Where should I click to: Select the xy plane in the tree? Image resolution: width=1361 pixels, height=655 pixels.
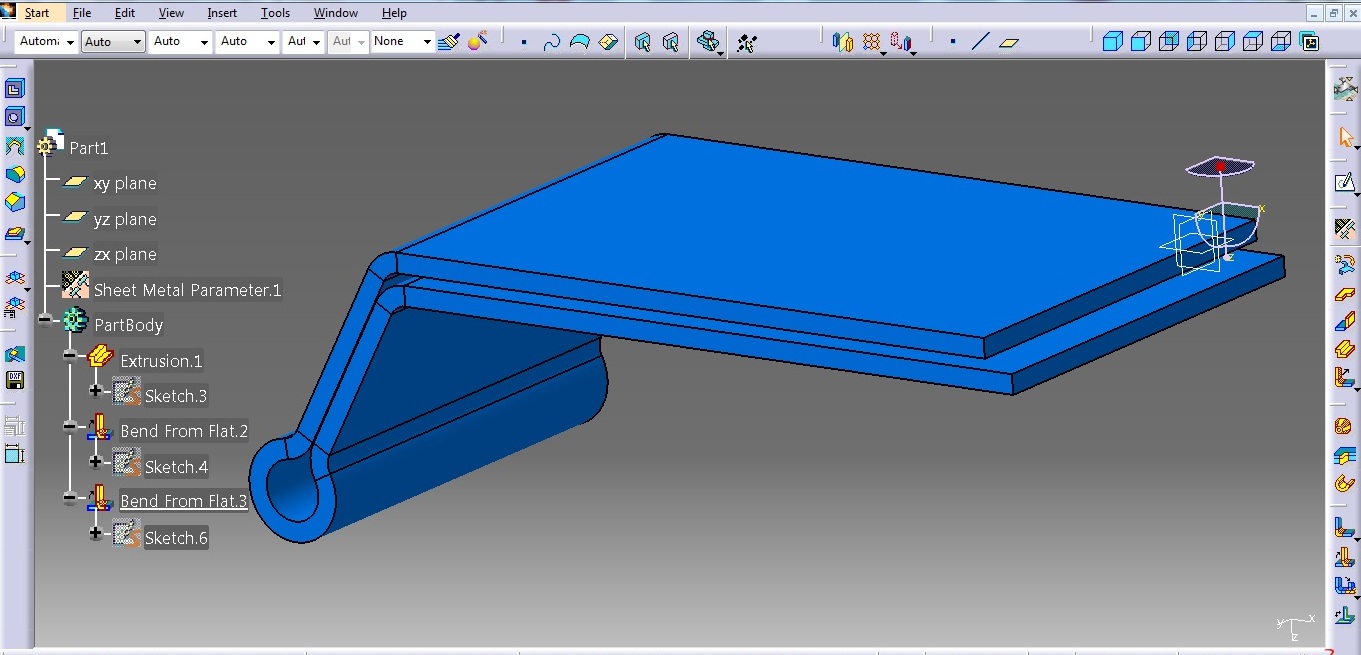tap(125, 184)
